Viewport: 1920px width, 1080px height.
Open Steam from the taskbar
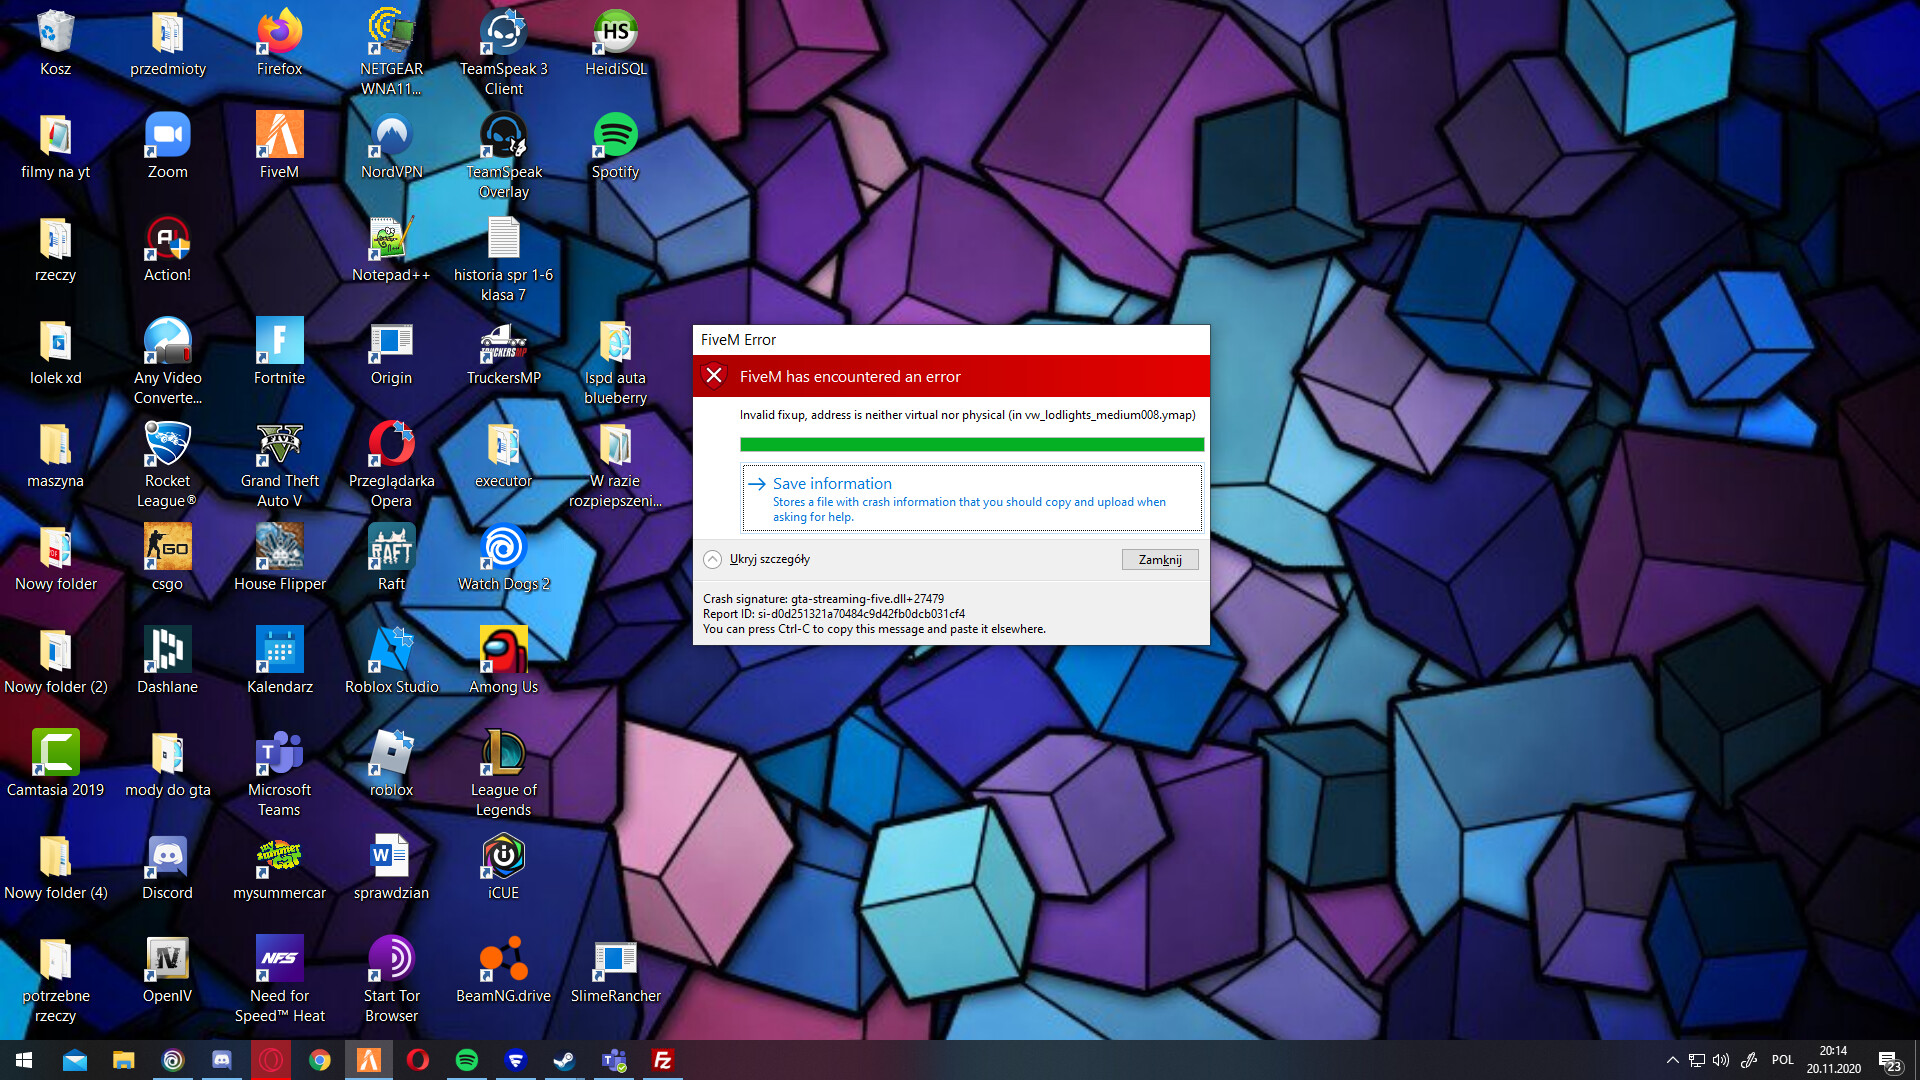[564, 1060]
